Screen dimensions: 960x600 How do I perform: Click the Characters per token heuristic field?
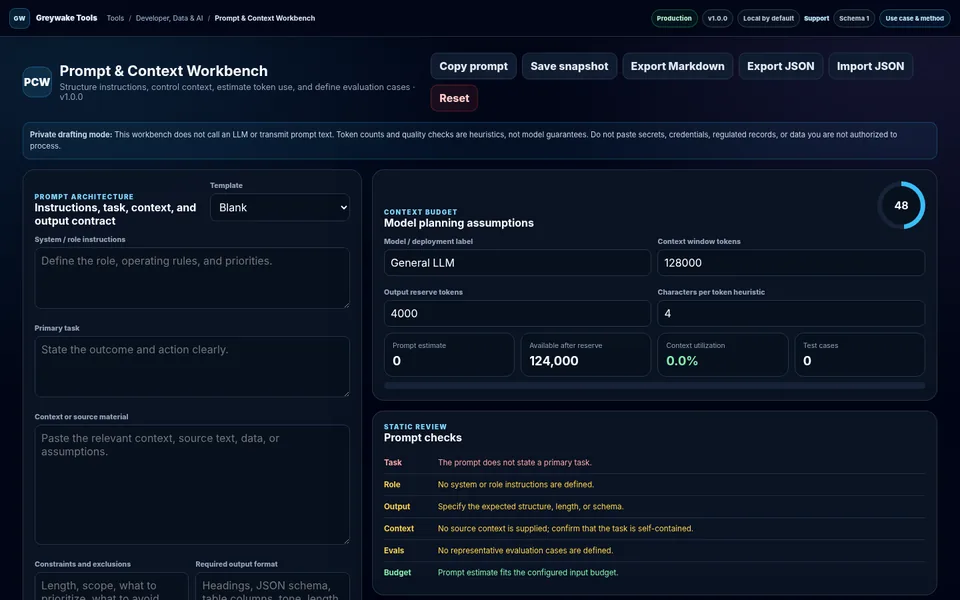(791, 313)
